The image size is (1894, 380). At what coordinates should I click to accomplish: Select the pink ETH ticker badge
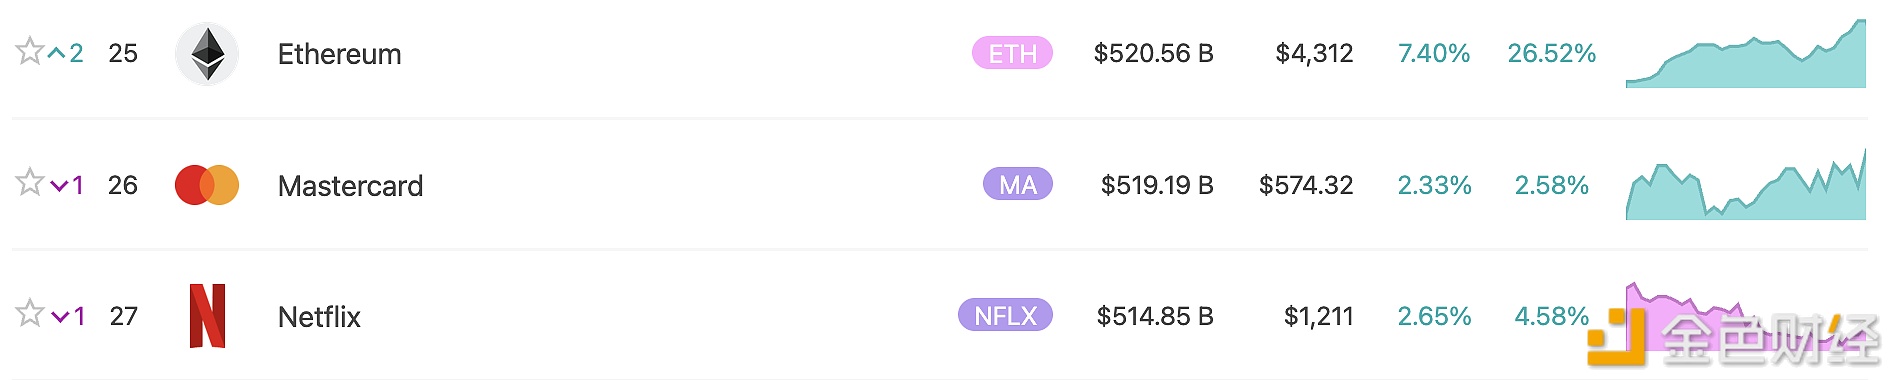(x=1012, y=53)
